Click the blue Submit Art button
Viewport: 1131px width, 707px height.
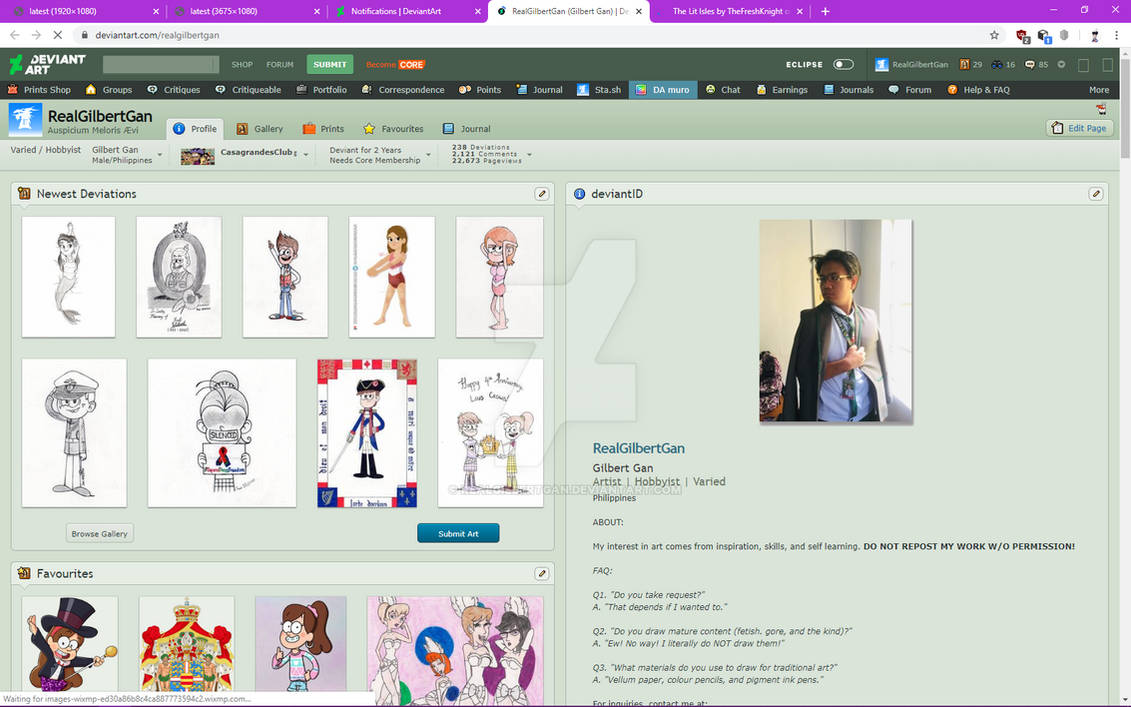coord(458,533)
